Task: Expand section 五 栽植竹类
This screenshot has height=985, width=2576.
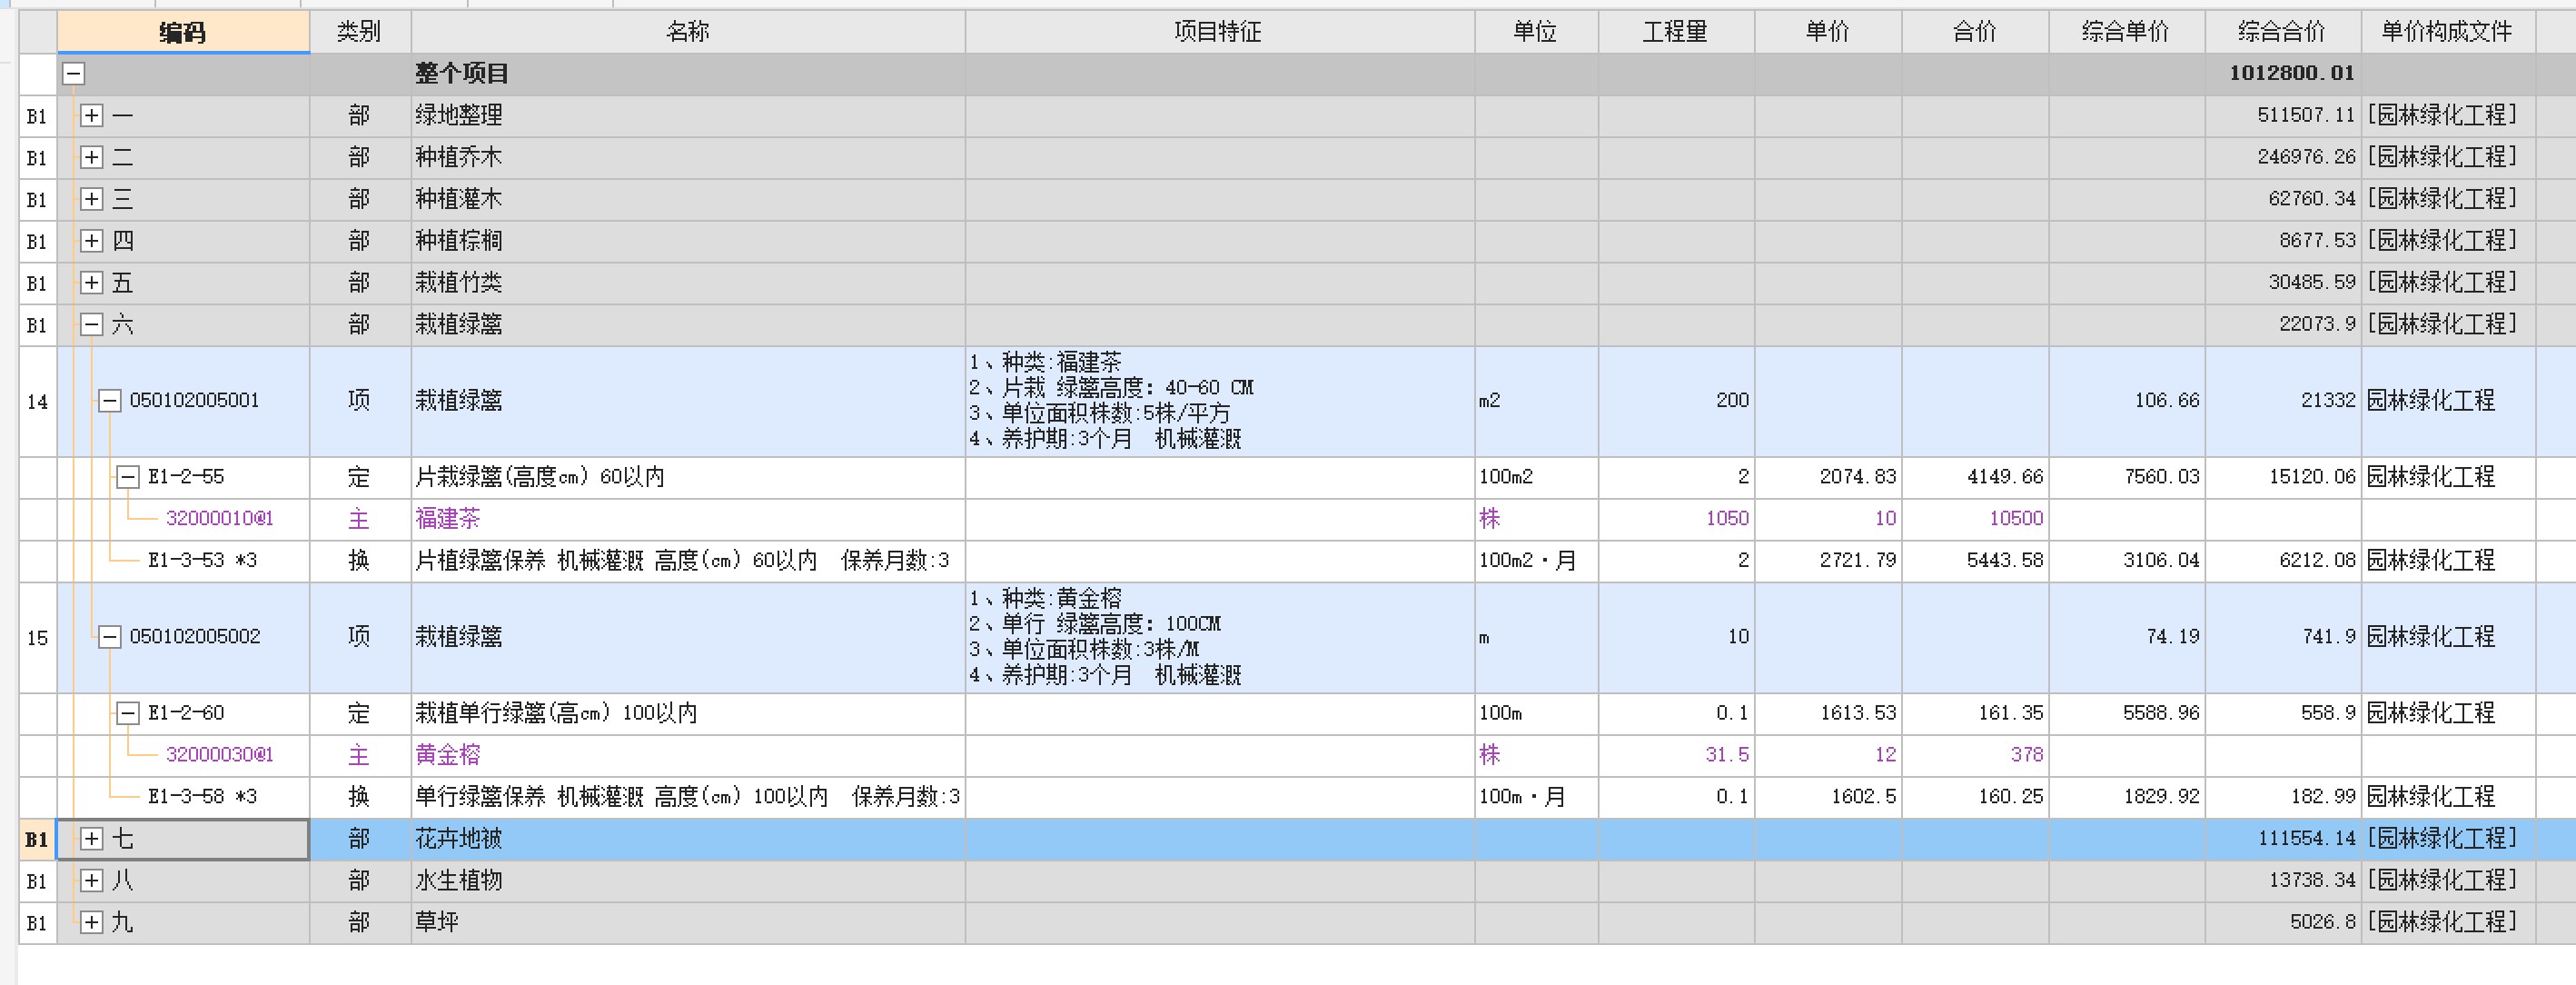Action: [x=91, y=283]
